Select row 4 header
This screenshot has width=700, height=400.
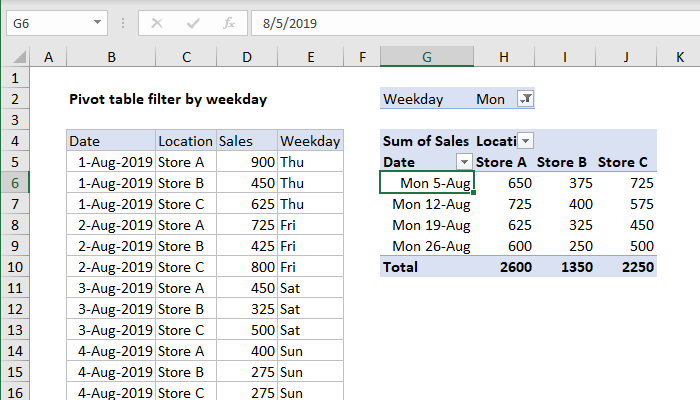pyautogui.click(x=15, y=141)
